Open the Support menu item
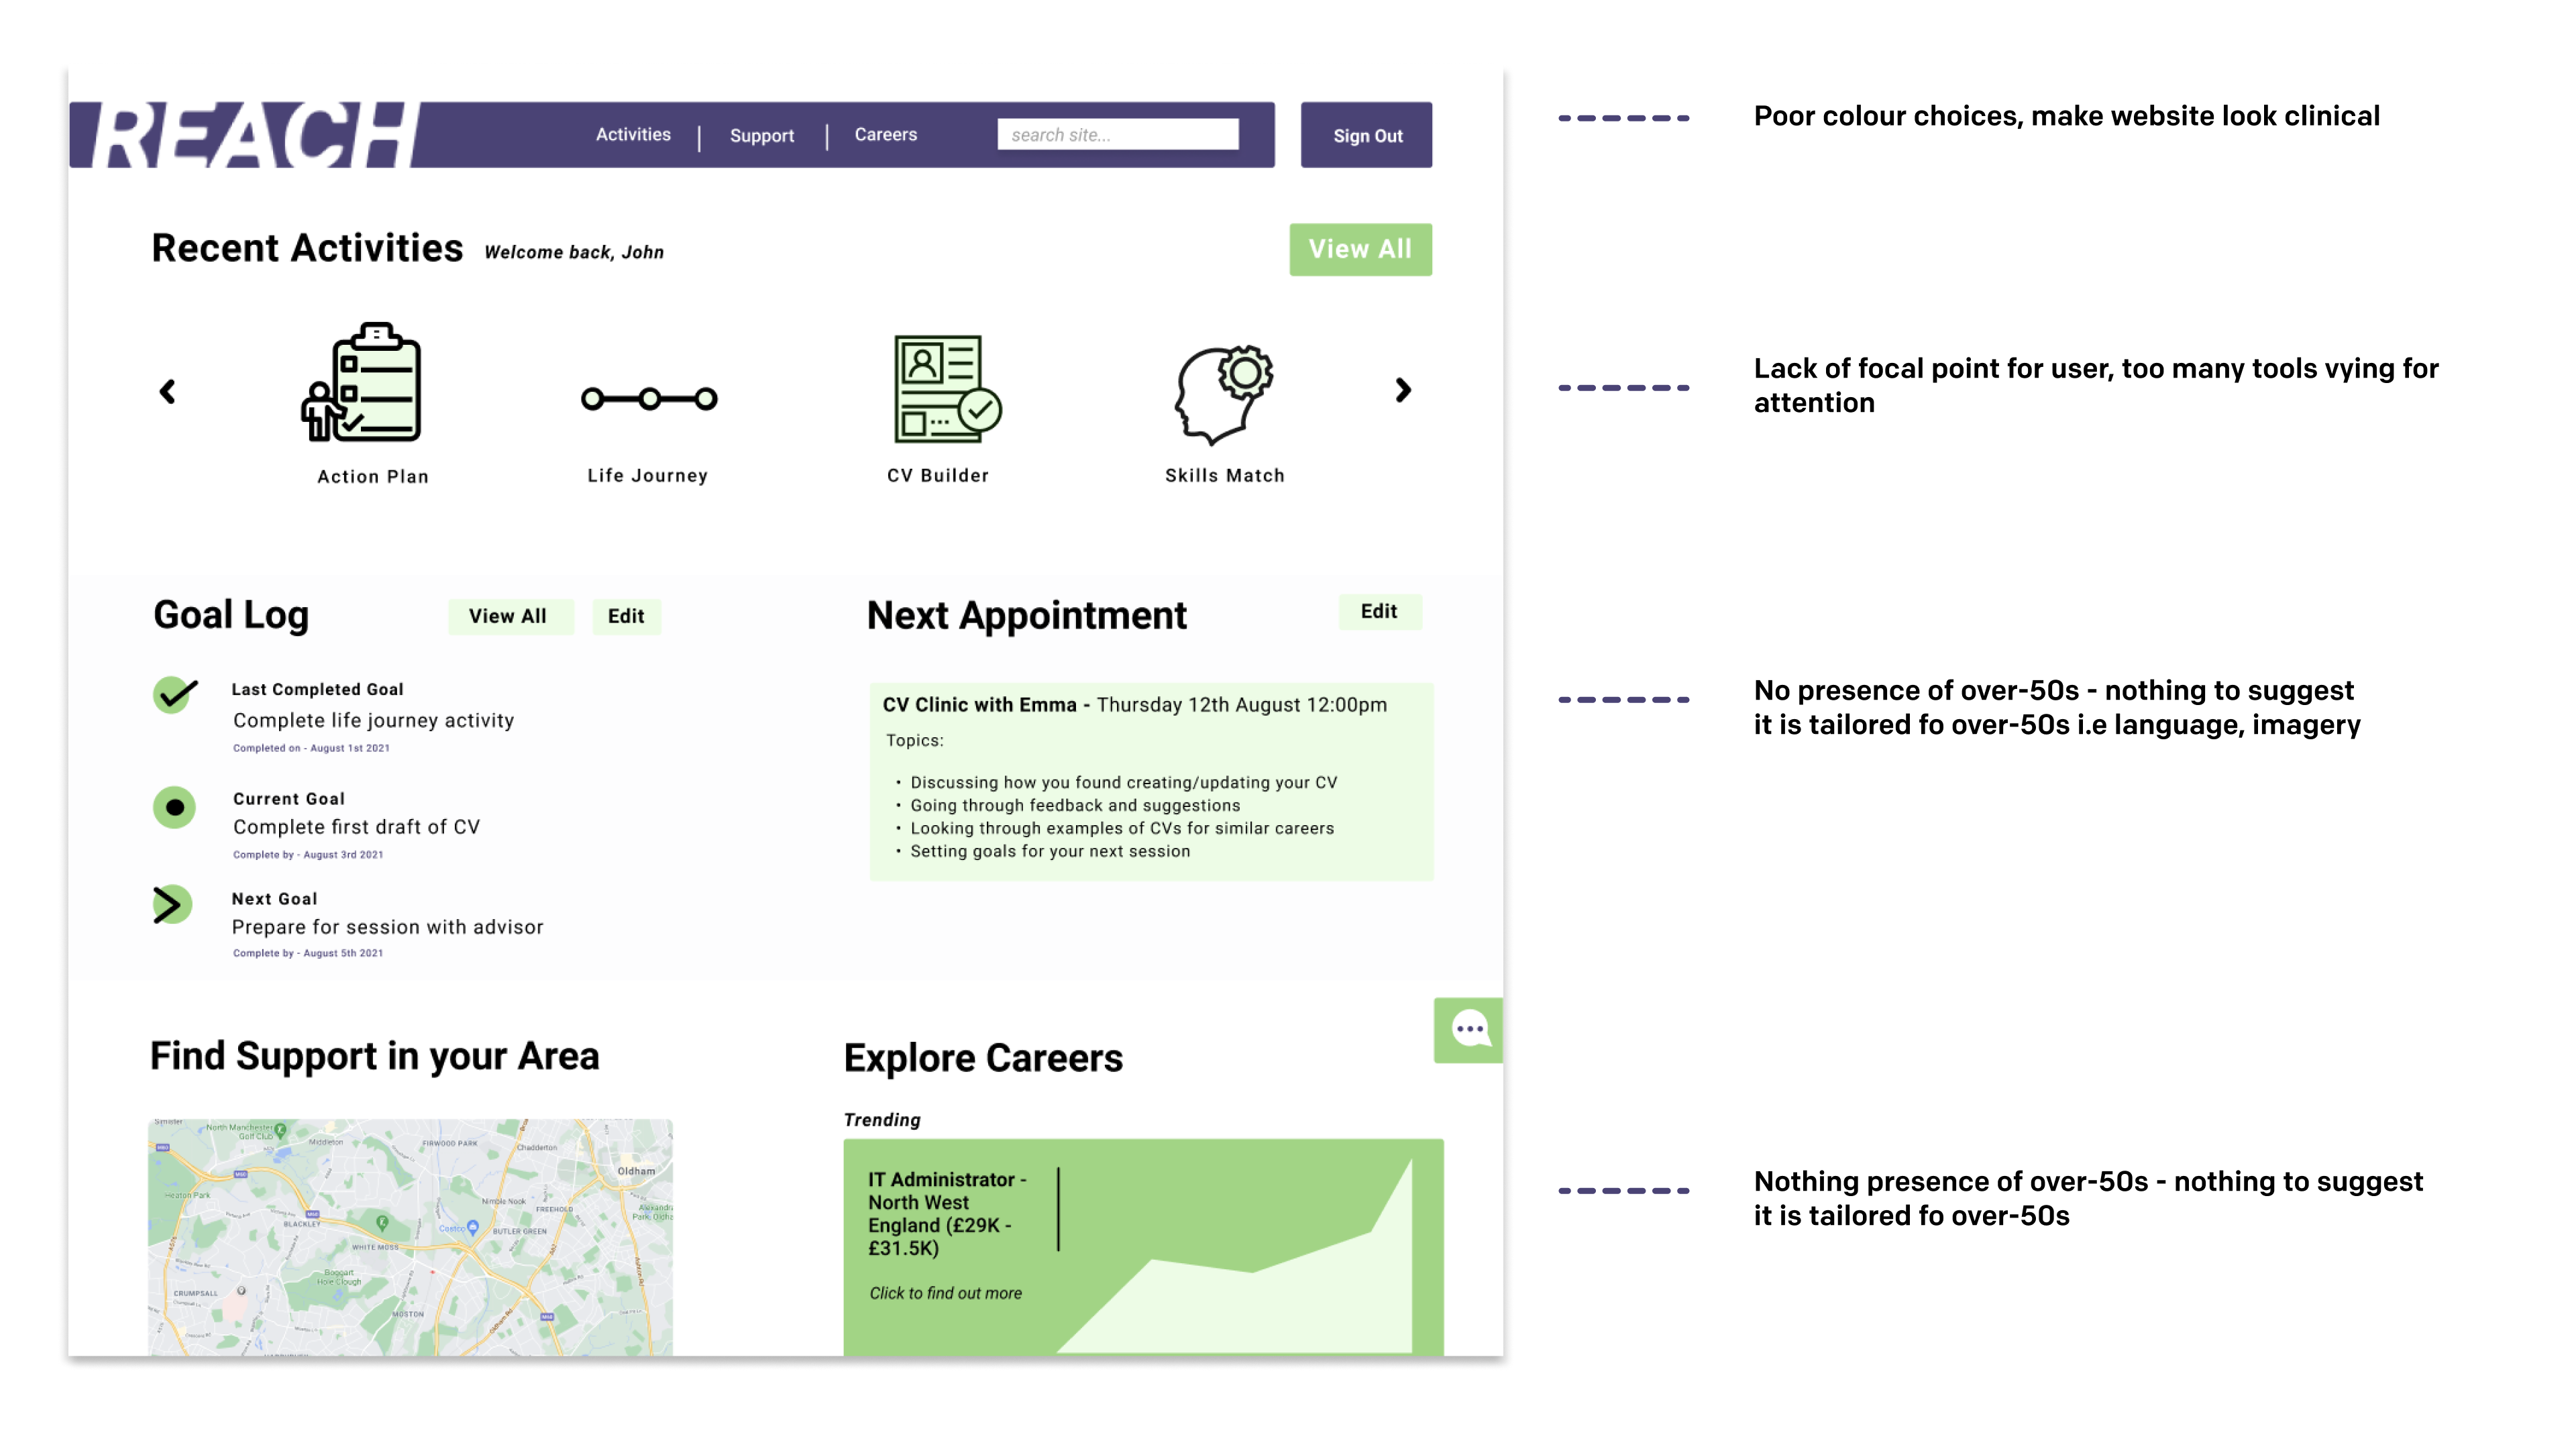 point(762,135)
